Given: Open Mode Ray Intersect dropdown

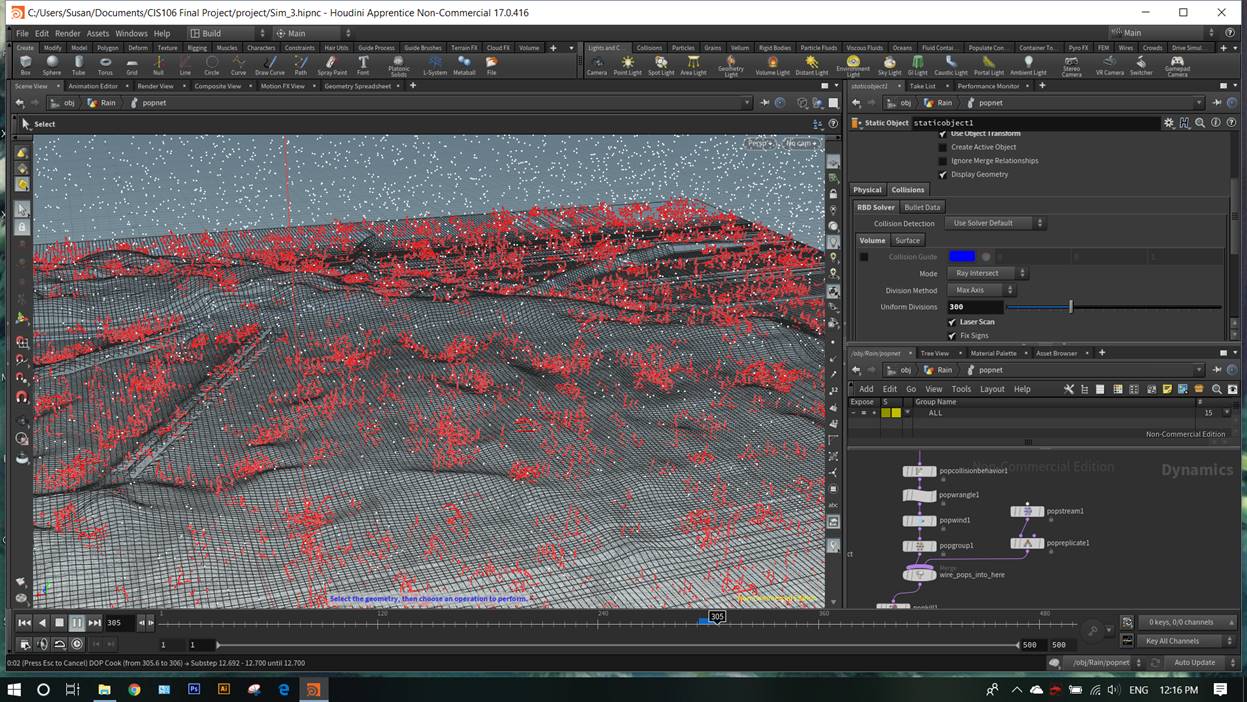Looking at the screenshot, I should point(987,273).
